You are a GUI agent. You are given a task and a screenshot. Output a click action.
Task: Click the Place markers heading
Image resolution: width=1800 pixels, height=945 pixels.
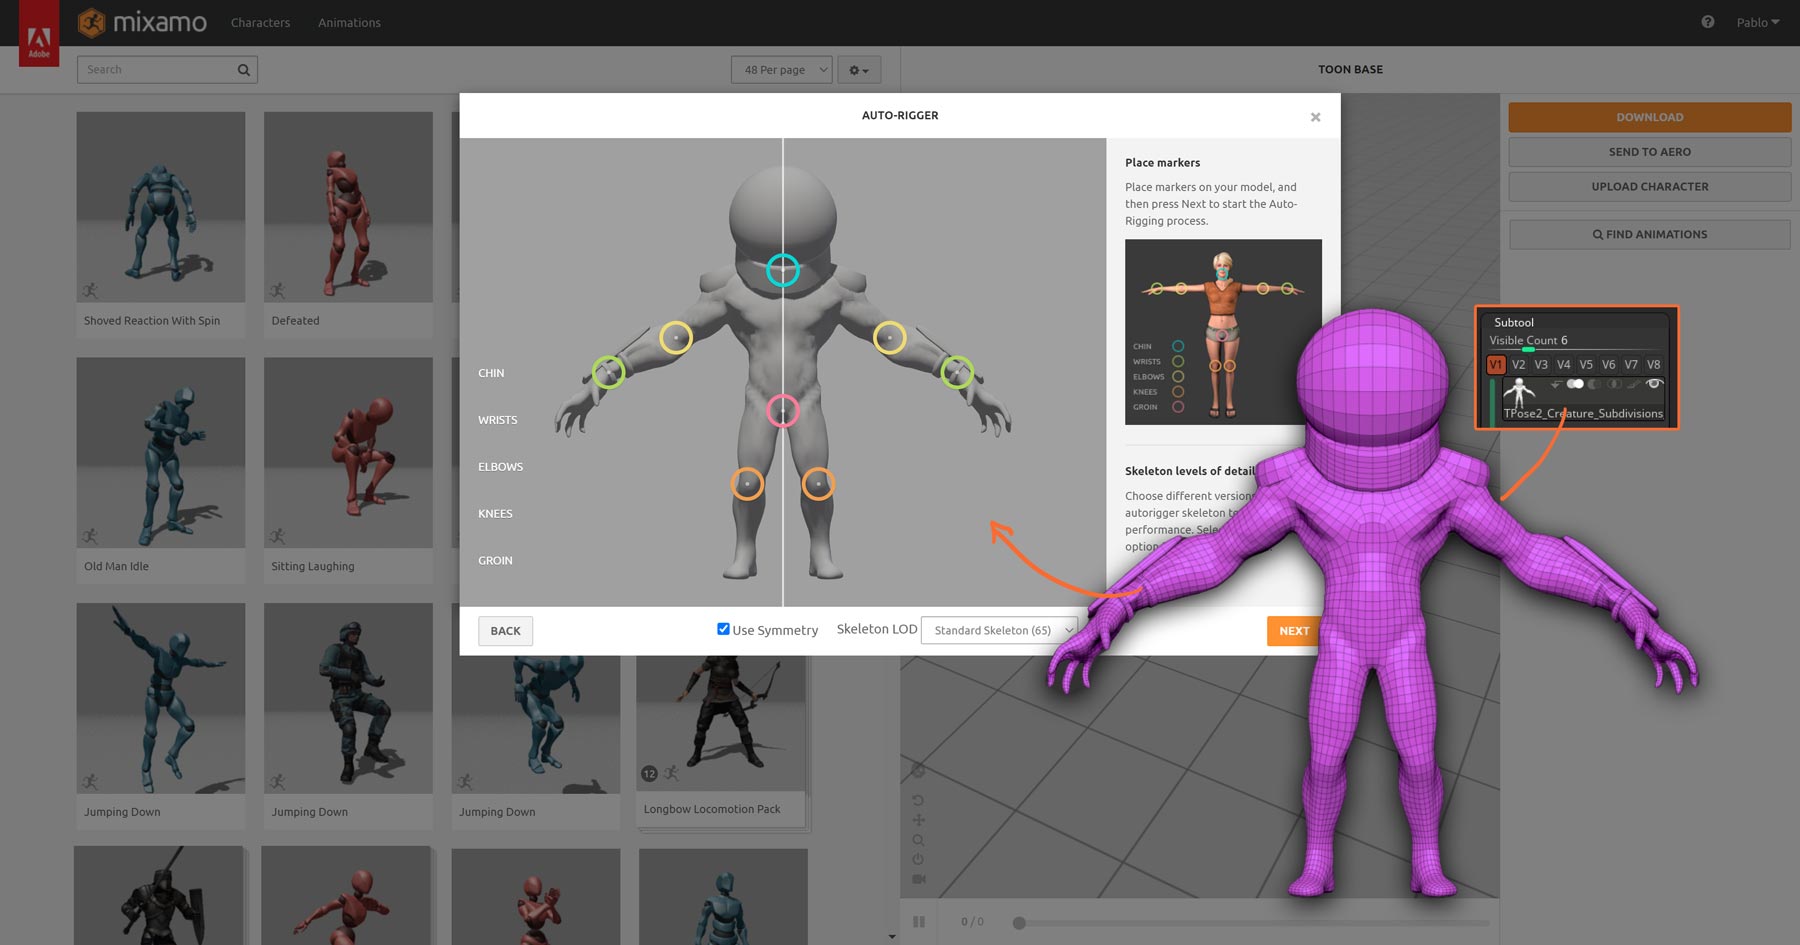tap(1162, 163)
